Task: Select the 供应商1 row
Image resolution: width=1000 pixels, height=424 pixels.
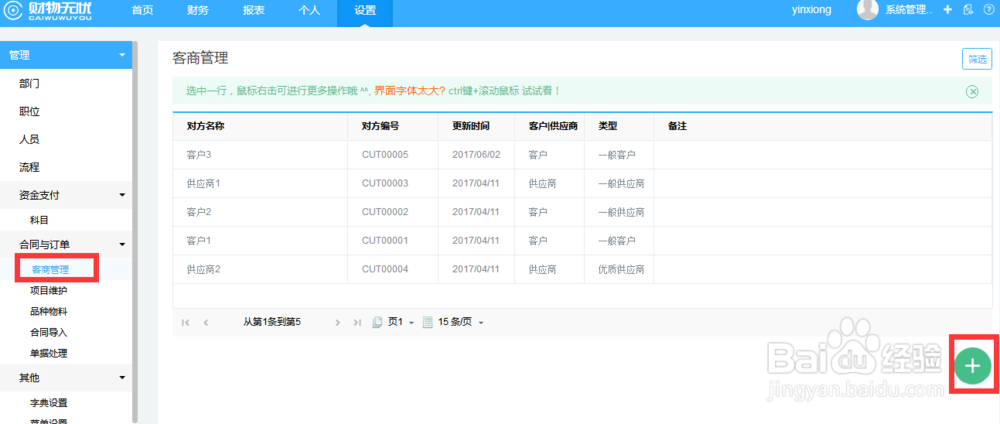Action: (582, 184)
